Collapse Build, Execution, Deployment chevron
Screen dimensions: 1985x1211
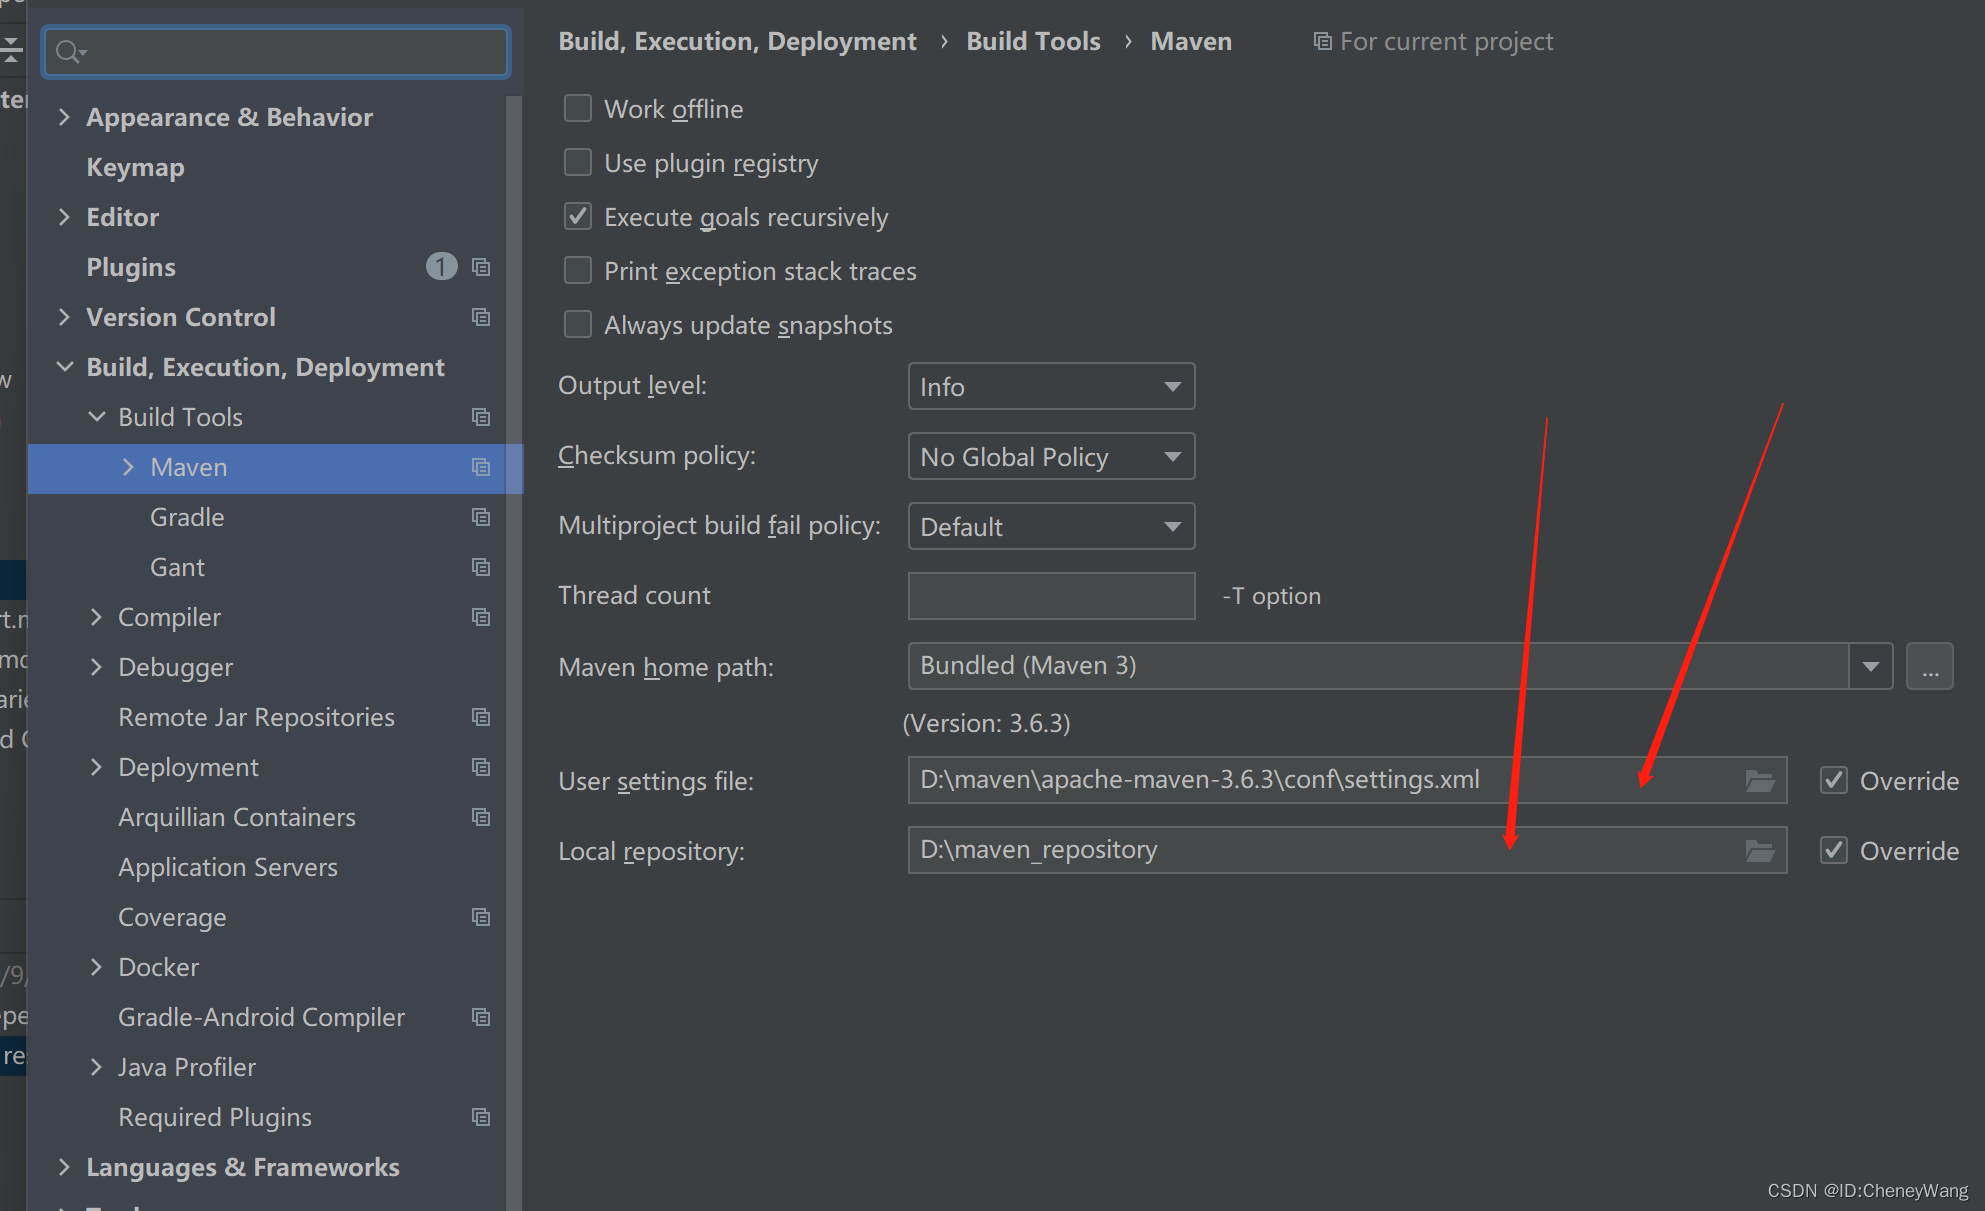pyautogui.click(x=64, y=367)
